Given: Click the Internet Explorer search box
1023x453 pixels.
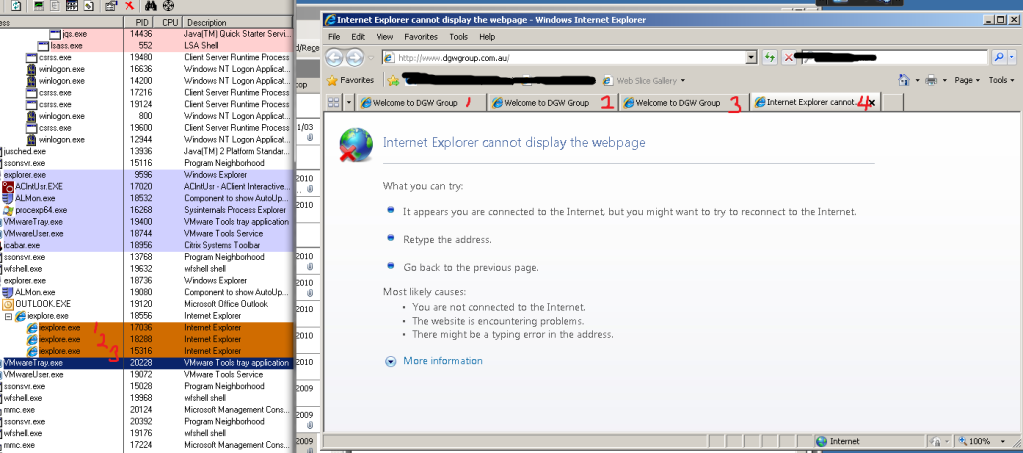Looking at the screenshot, I should [895, 57].
